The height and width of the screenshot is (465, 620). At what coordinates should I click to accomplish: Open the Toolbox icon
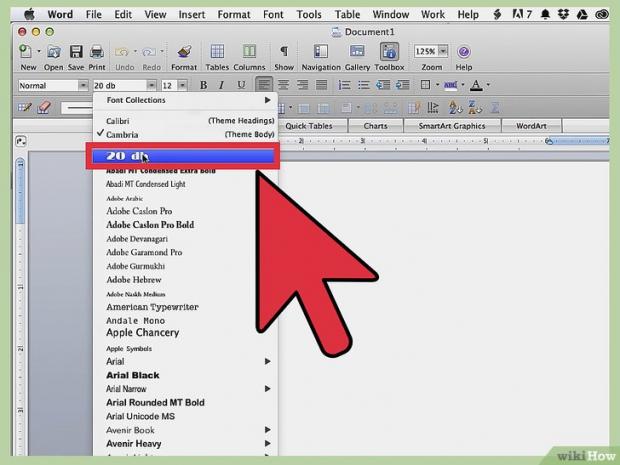pyautogui.click(x=389, y=52)
